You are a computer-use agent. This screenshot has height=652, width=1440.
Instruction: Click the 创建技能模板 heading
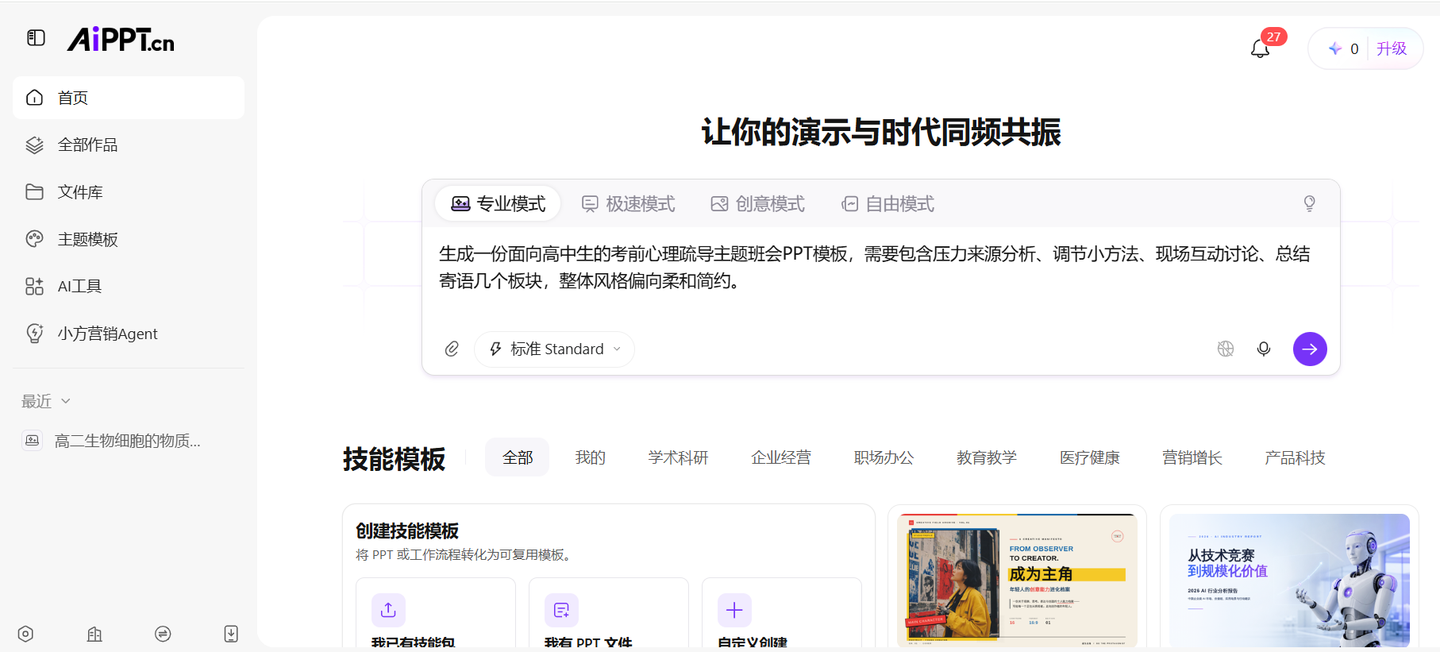tap(407, 531)
